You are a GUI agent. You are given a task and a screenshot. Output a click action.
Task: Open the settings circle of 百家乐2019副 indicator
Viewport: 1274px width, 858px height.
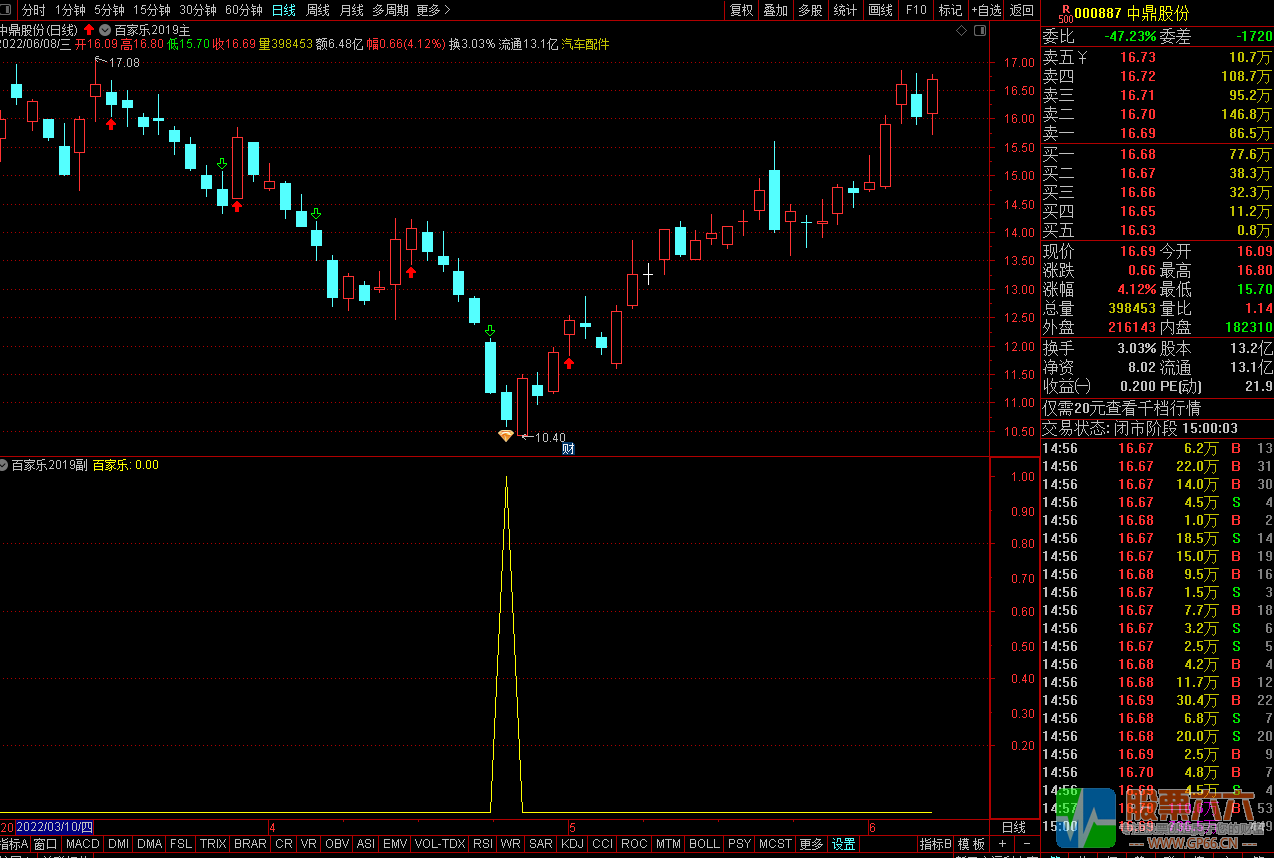4,465
